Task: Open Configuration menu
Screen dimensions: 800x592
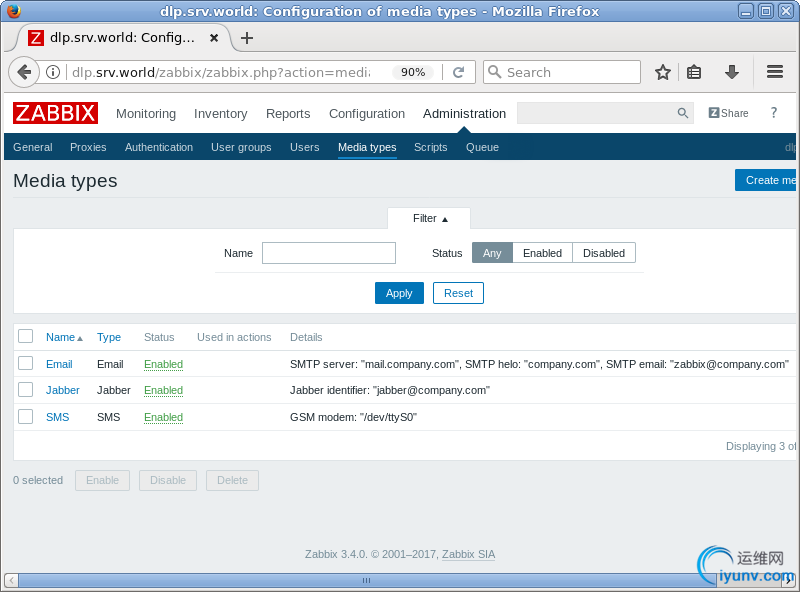Action: point(367,113)
